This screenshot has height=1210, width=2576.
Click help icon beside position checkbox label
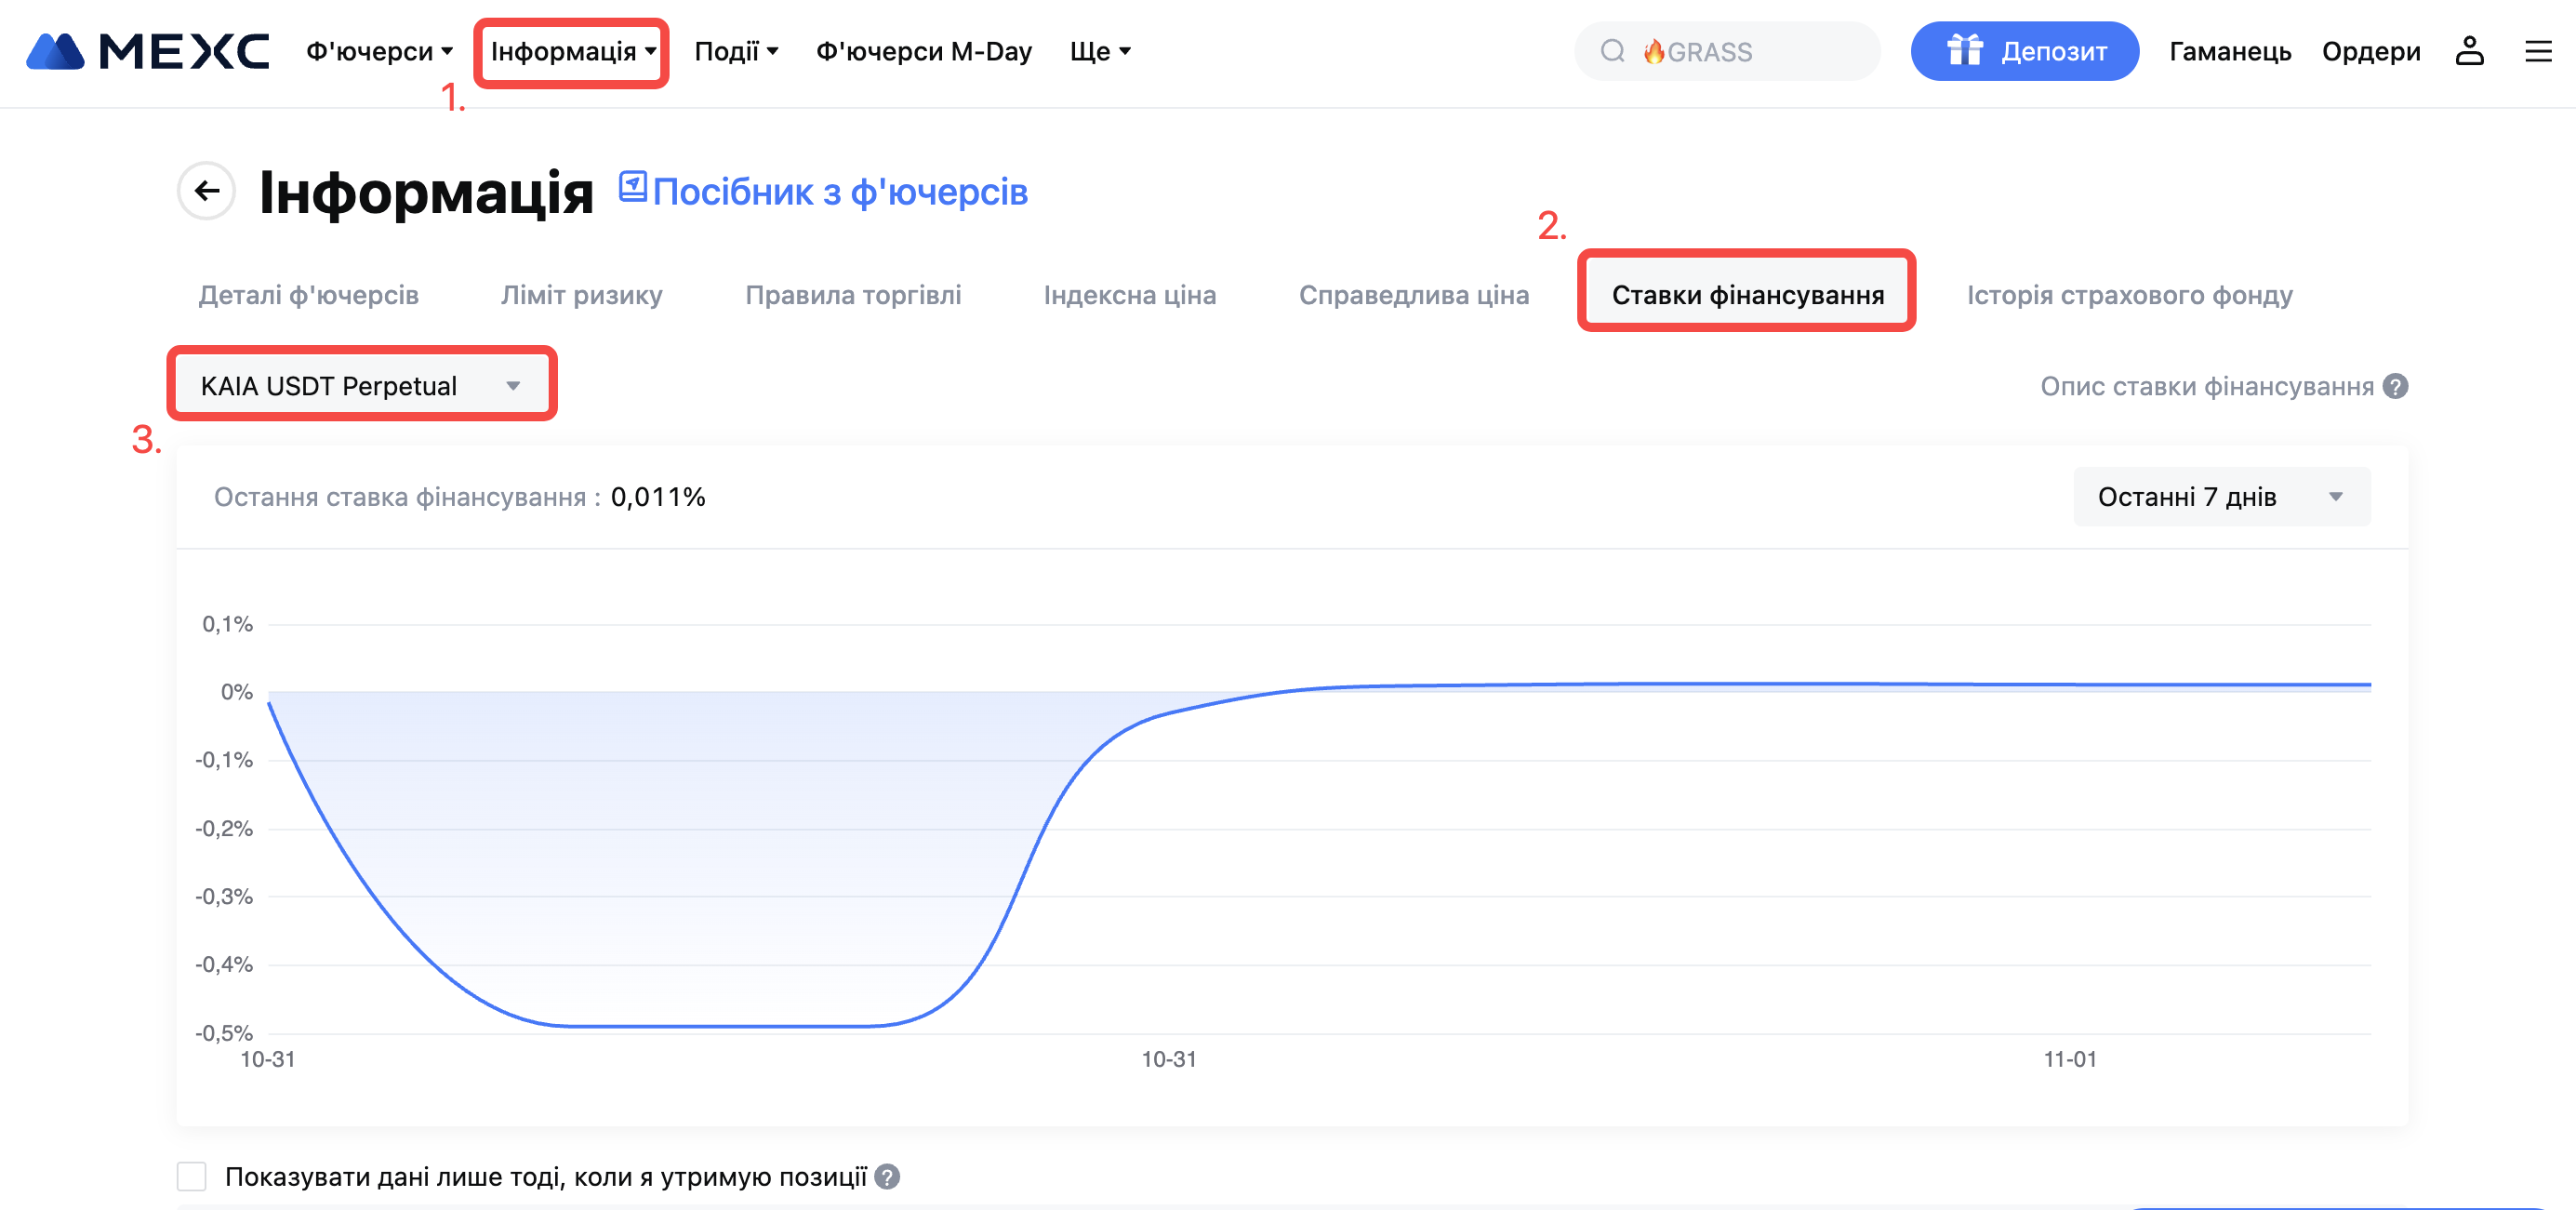coord(887,1177)
